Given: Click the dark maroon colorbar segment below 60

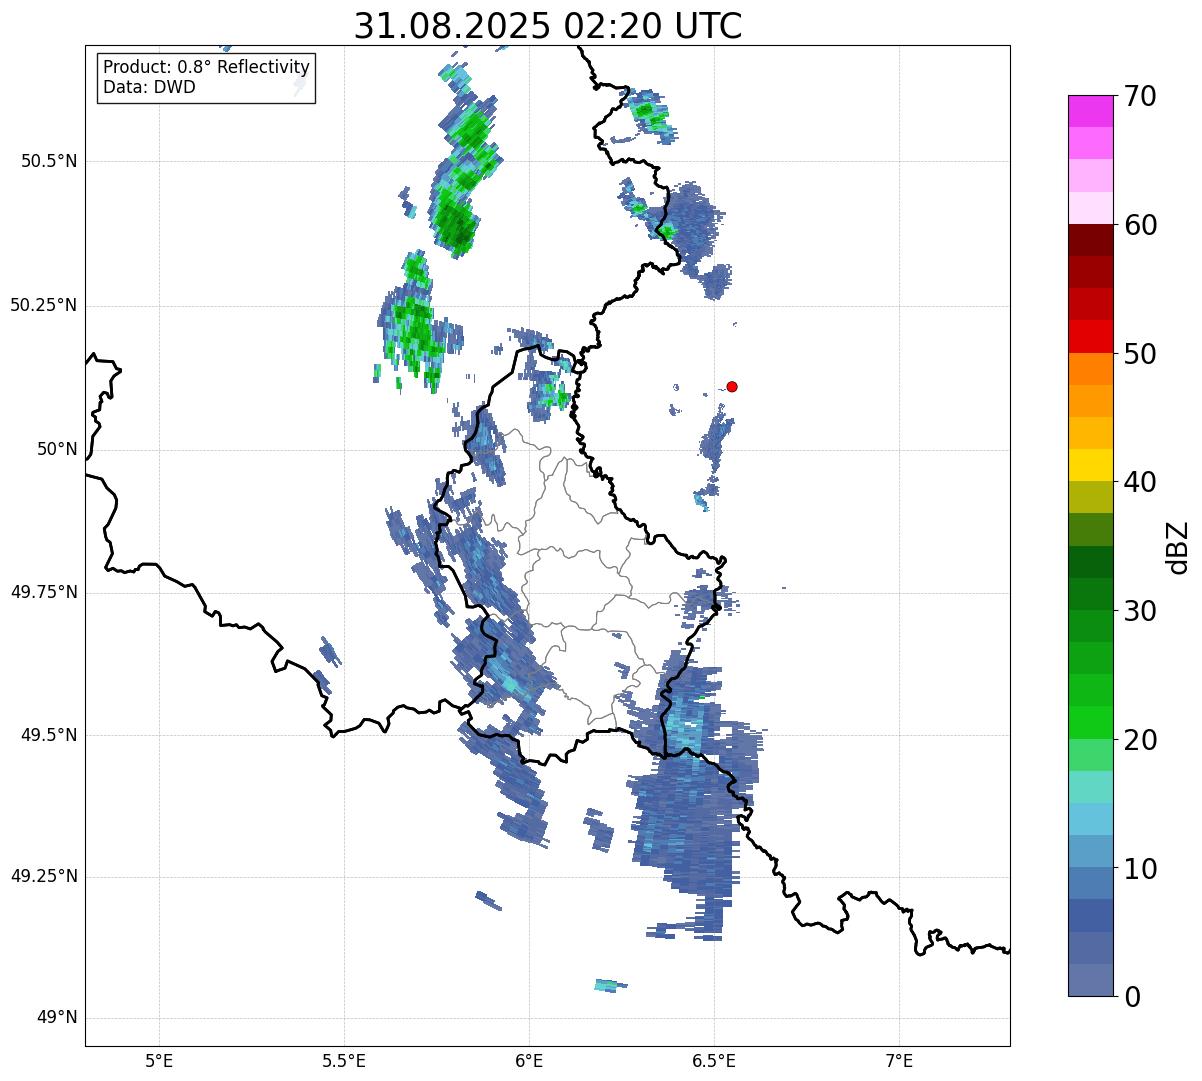Looking at the screenshot, I should click(x=1091, y=240).
